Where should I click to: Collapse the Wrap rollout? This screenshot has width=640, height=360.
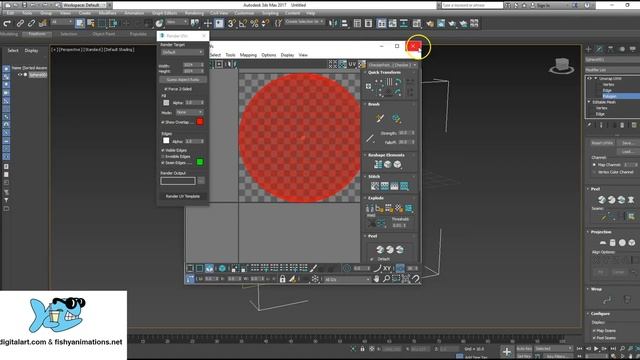tap(588, 289)
